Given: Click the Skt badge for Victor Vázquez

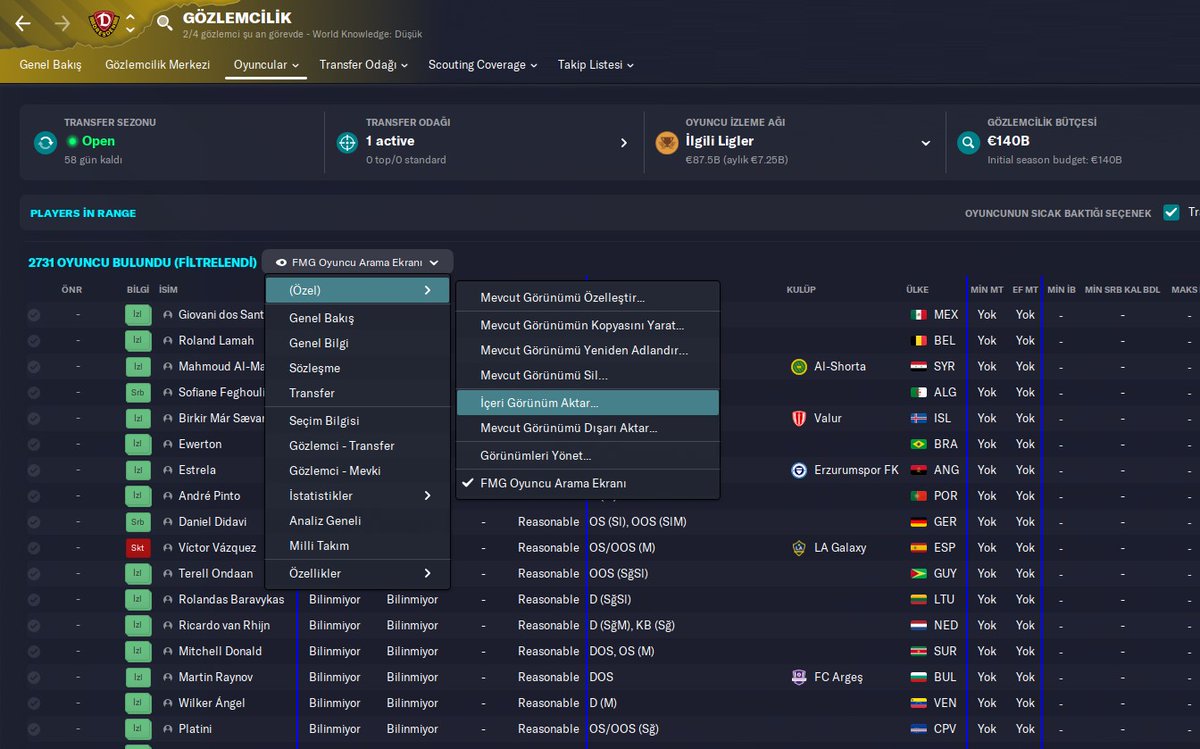Looking at the screenshot, I should click(138, 548).
